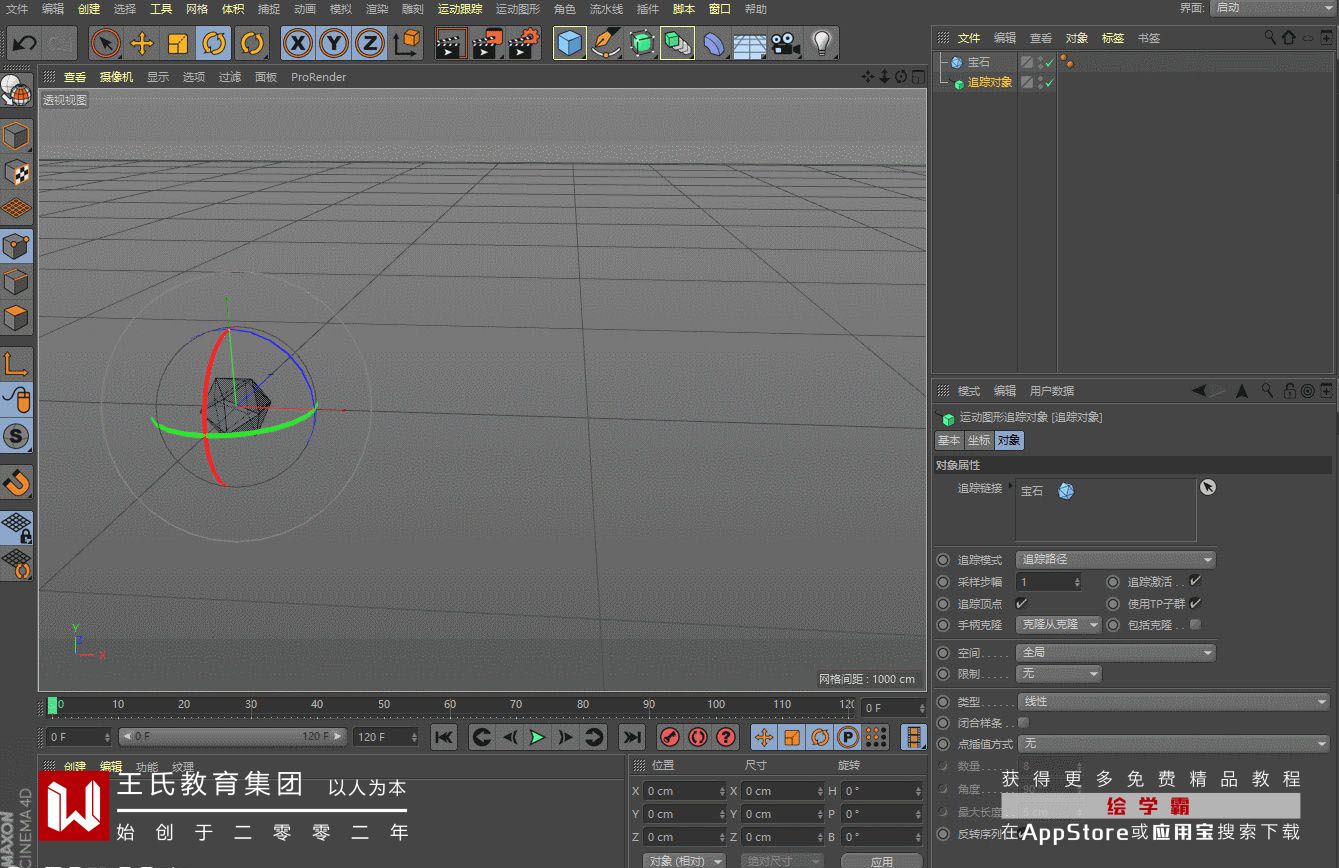Open the viewport 显示 menu
This screenshot has width=1339, height=868.
click(158, 77)
